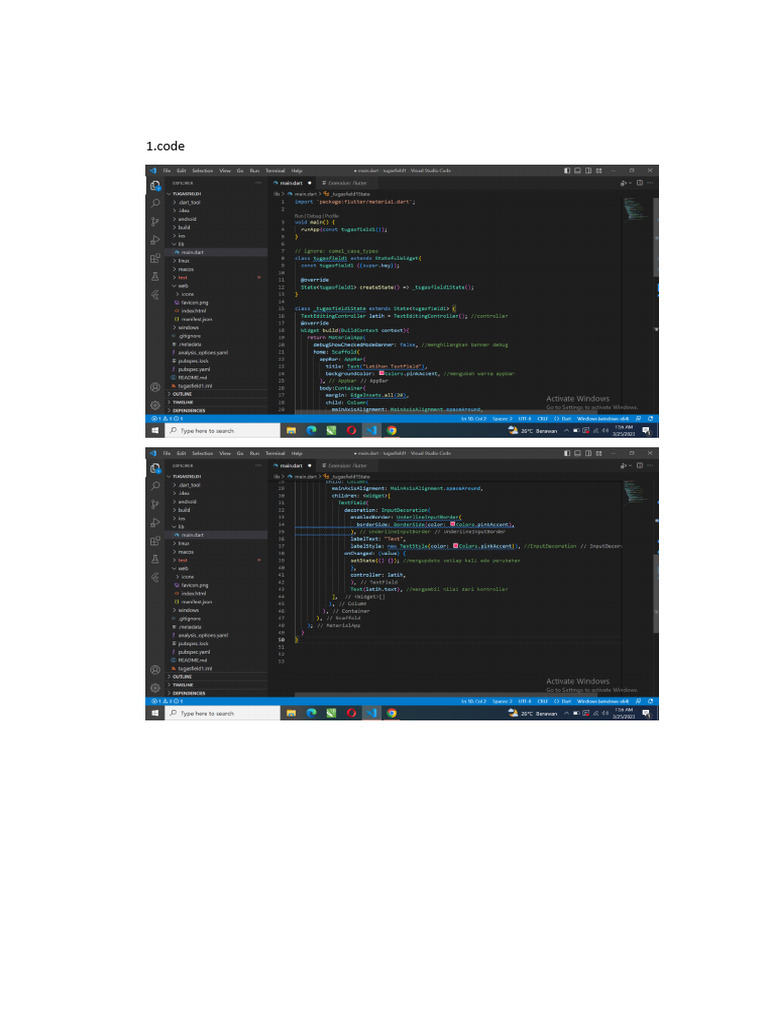Open Accounts icon in top screenshot's activity bar
768x1024 pixels.
[x=155, y=387]
